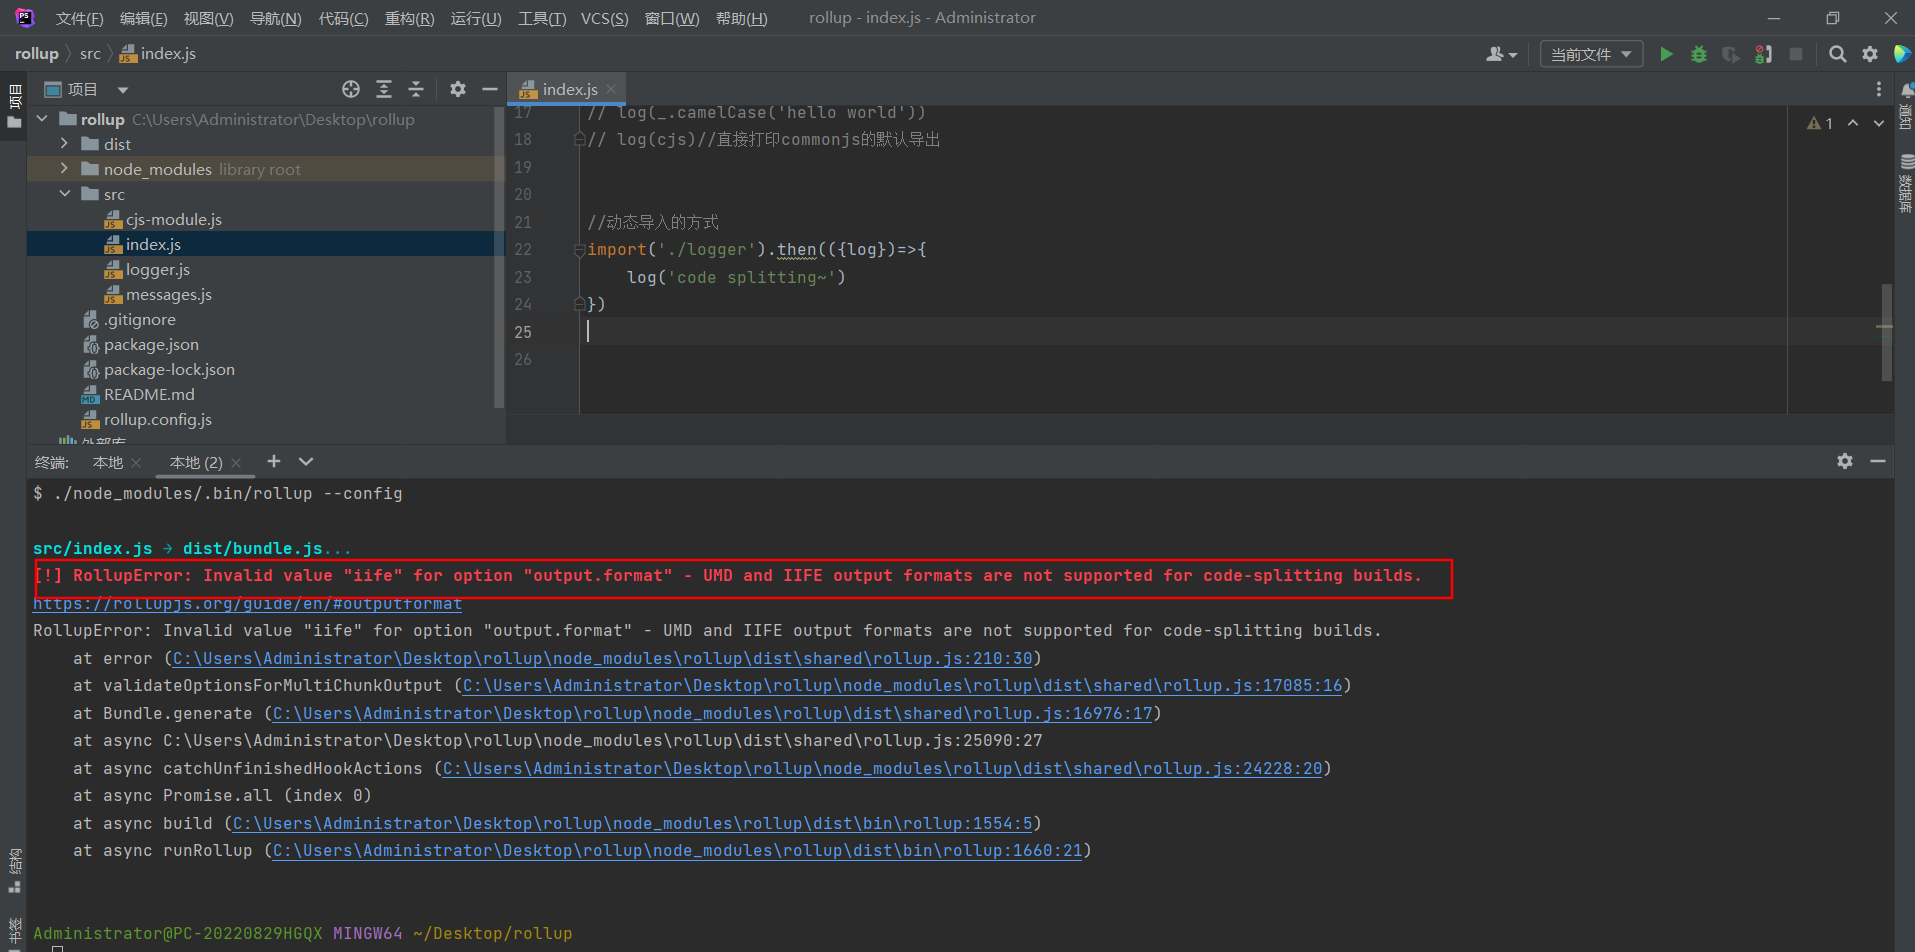This screenshot has width=1915, height=952.
Task: Close the index.js editor tab
Action: 611,89
